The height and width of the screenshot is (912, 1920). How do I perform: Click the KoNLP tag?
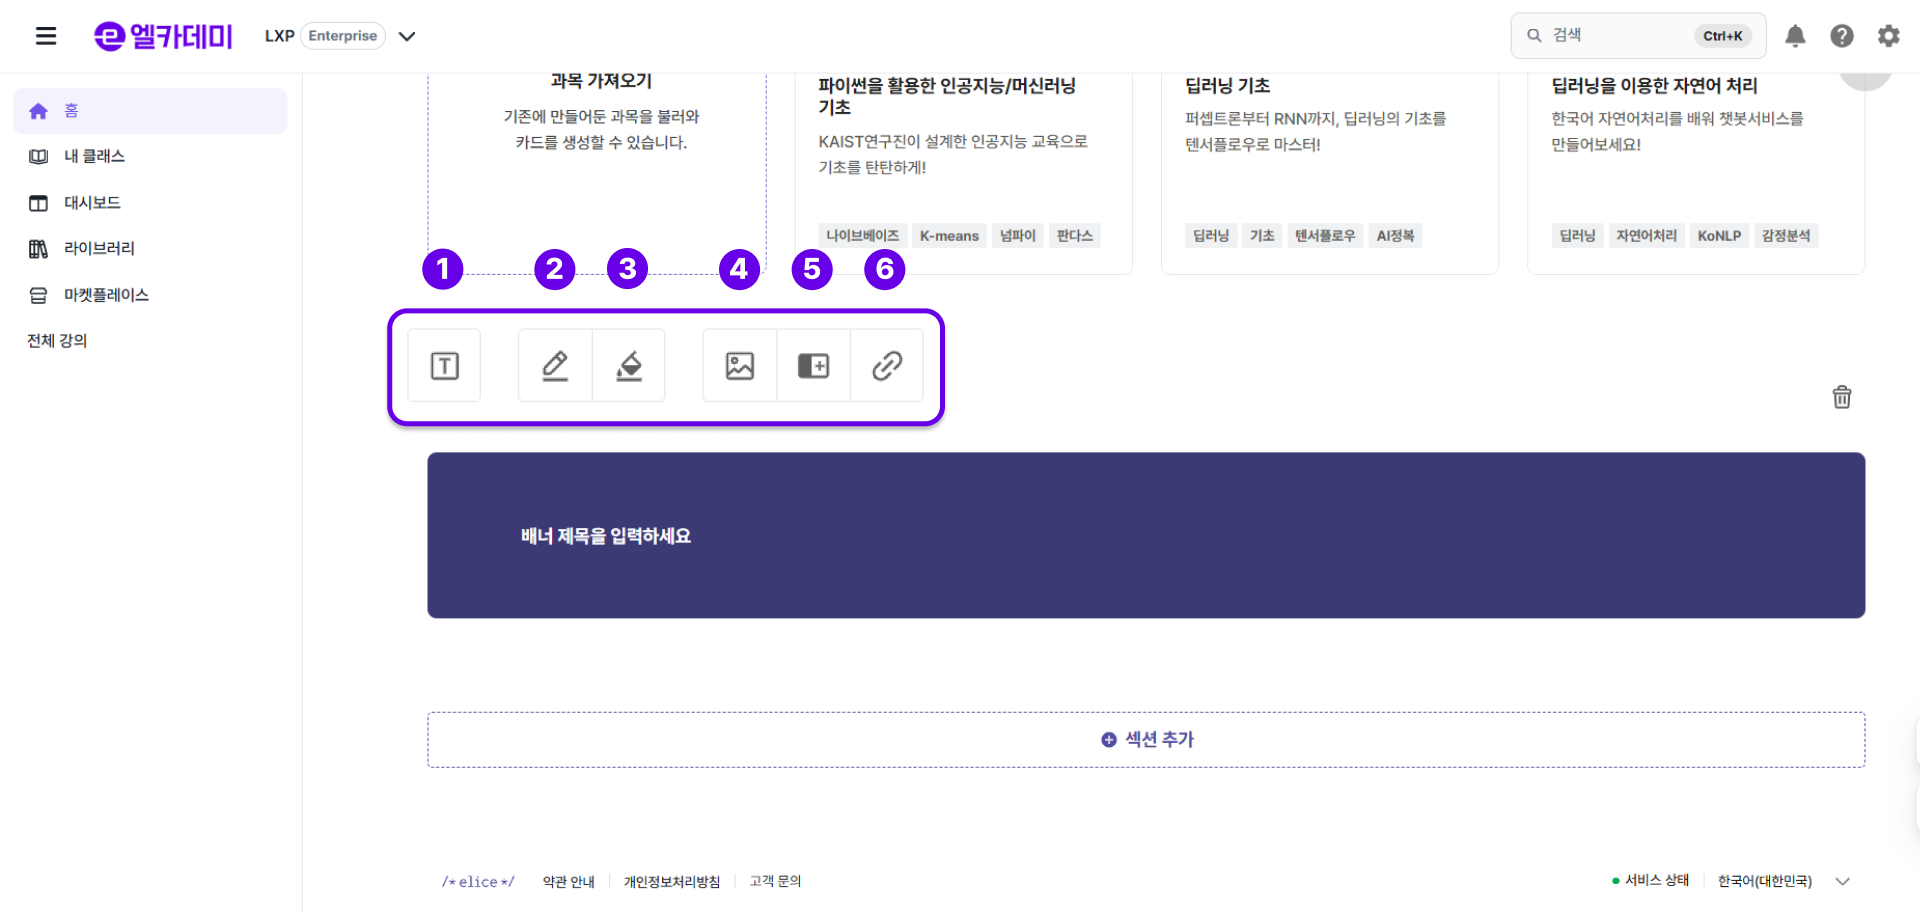1719,236
